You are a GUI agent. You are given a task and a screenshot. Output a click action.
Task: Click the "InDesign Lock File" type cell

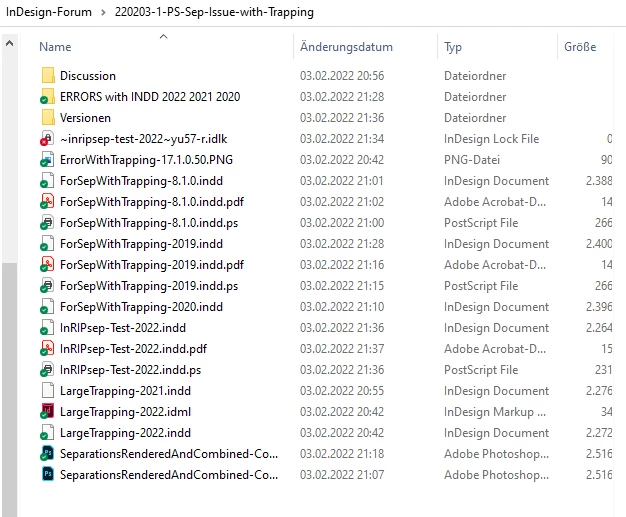click(x=491, y=139)
